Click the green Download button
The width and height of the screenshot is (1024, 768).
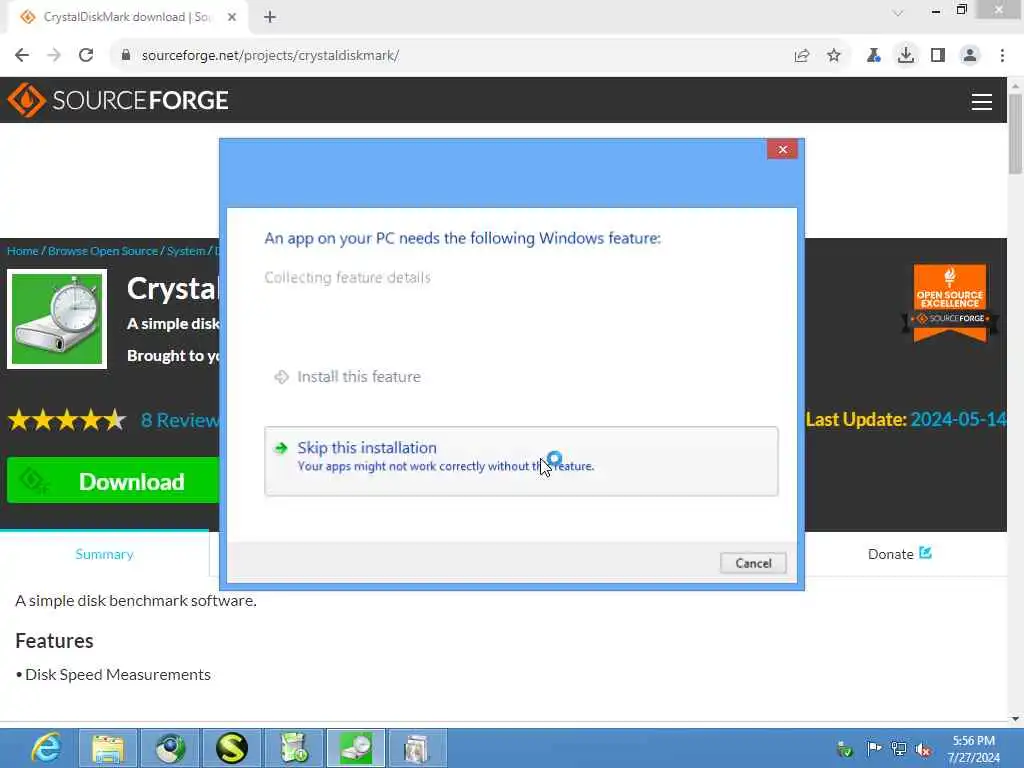(x=113, y=481)
